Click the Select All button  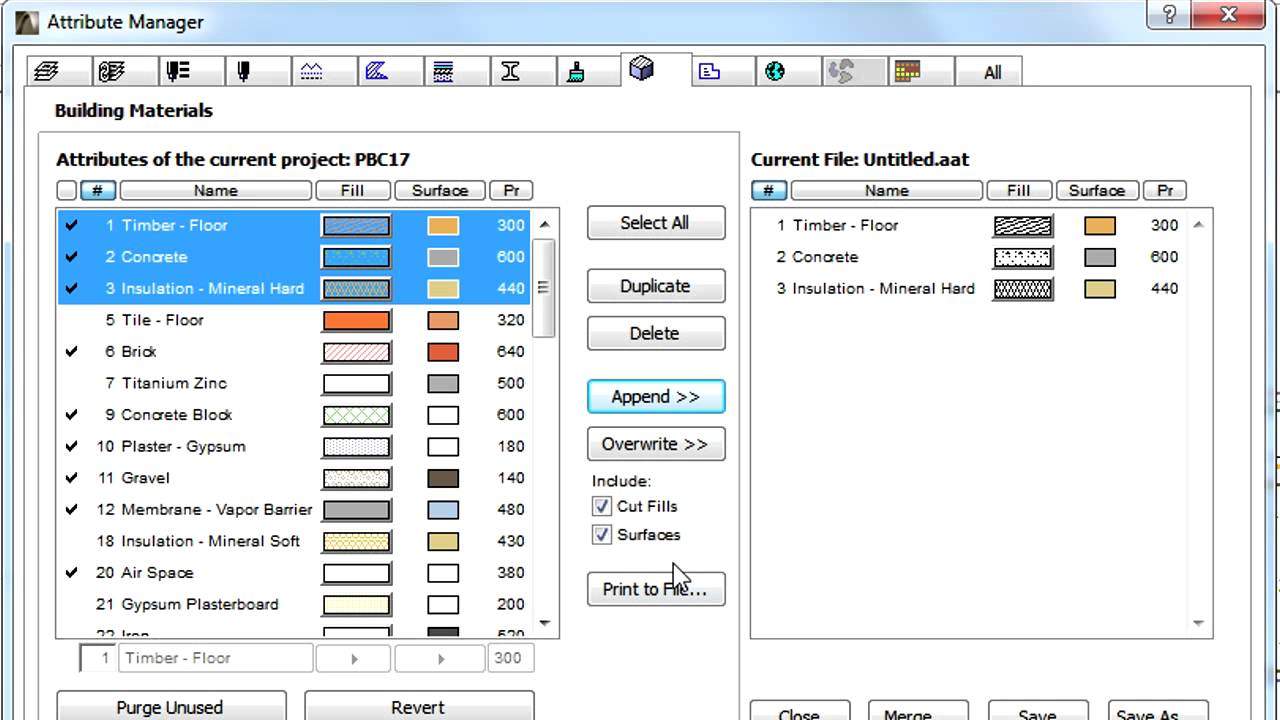coord(655,223)
